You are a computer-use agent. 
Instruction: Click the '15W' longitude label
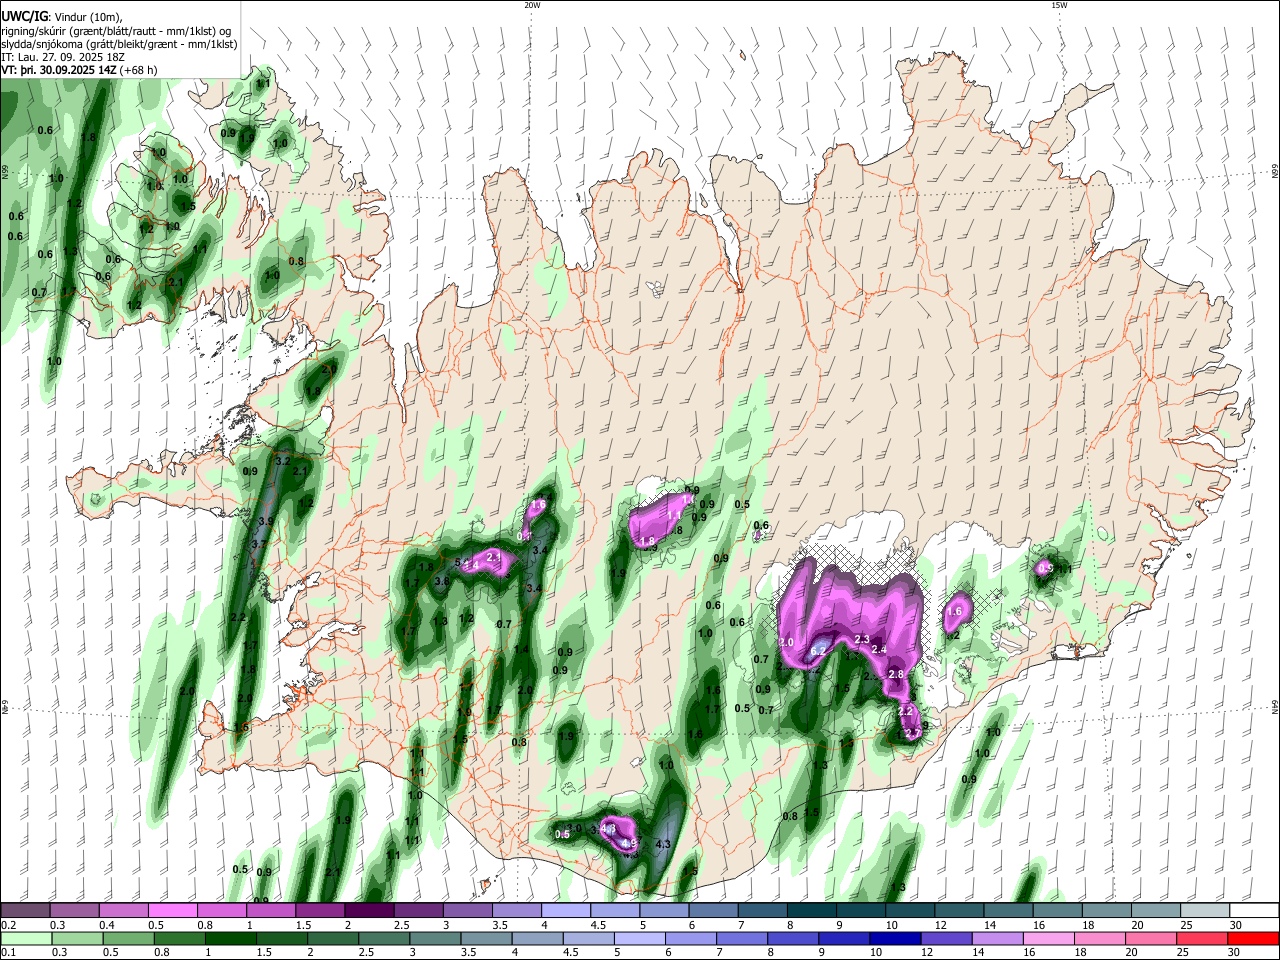click(x=1059, y=5)
